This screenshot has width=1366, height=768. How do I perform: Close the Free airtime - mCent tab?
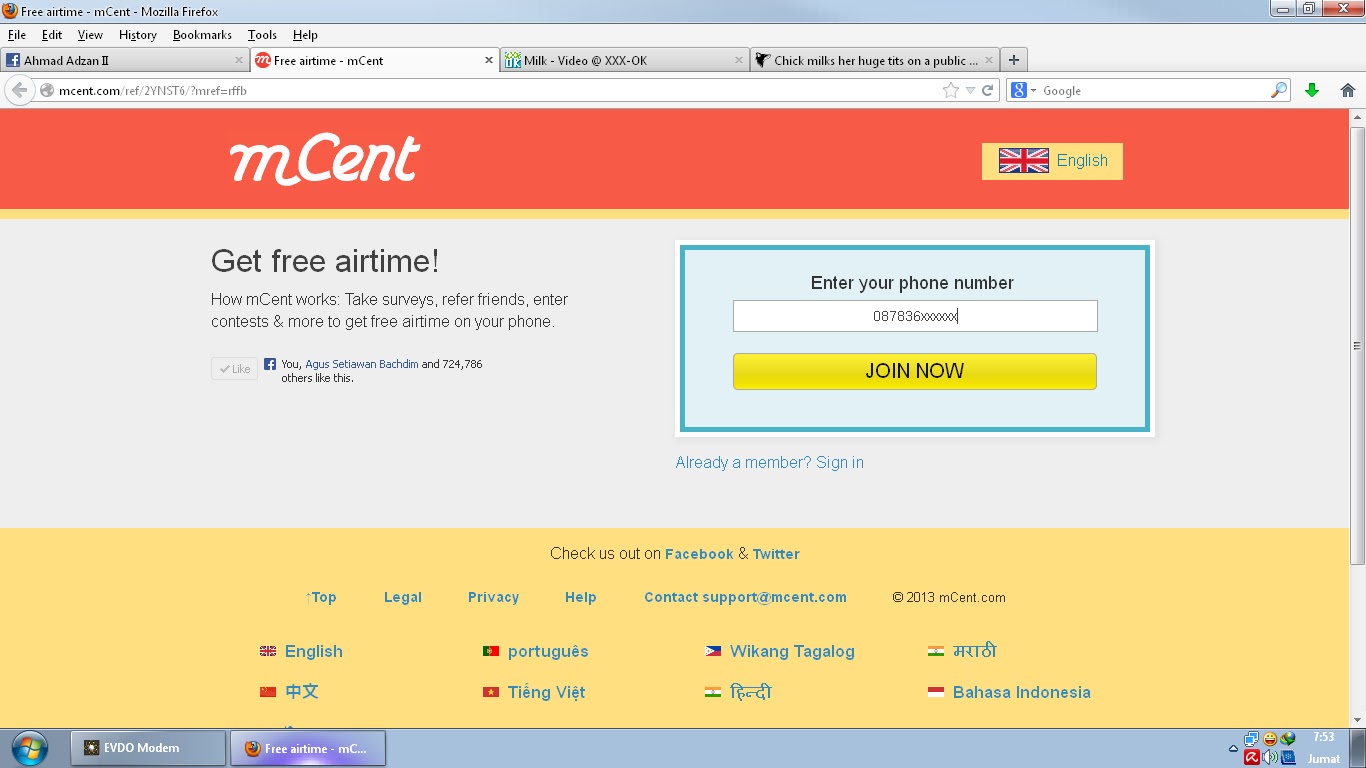pos(489,60)
